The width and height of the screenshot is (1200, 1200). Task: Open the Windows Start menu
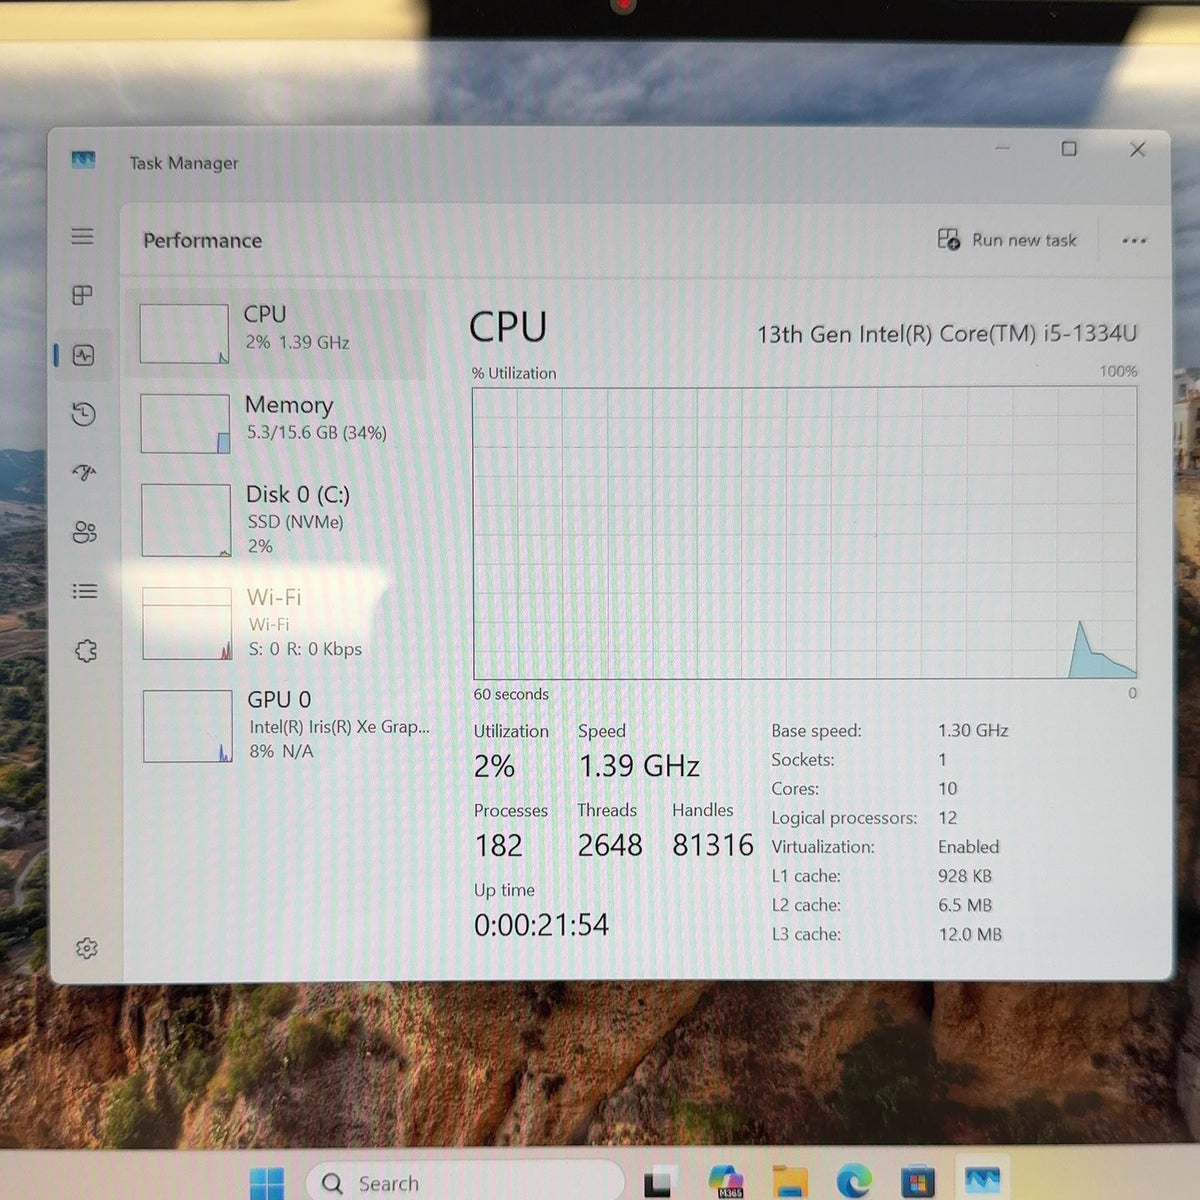(267, 1183)
